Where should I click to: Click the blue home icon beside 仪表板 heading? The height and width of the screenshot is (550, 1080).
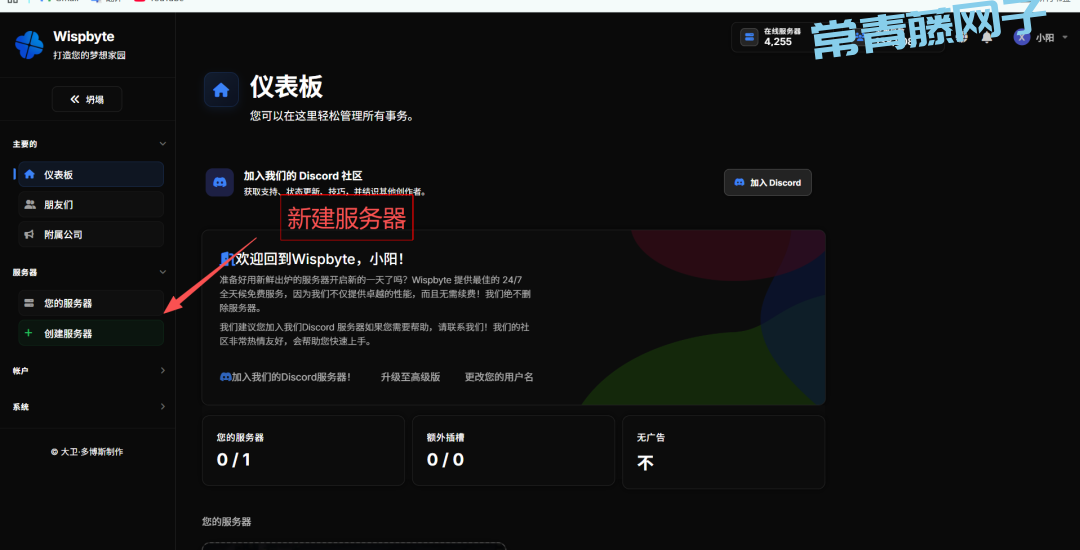pos(221,90)
